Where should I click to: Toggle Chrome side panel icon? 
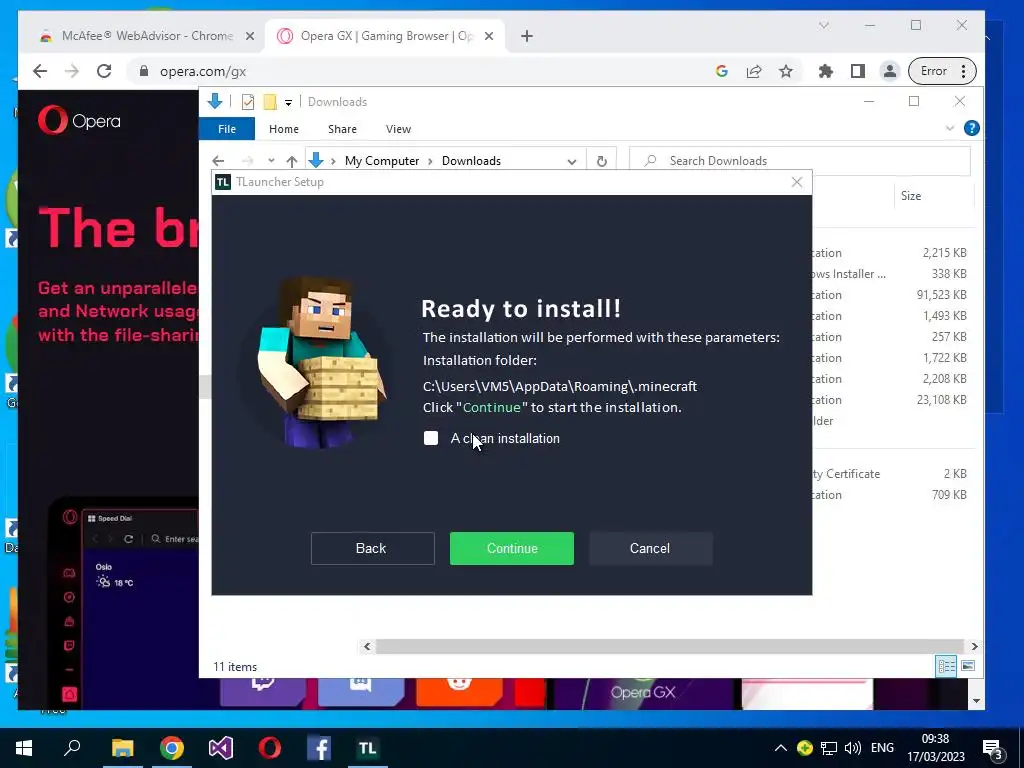pyautogui.click(x=857, y=71)
